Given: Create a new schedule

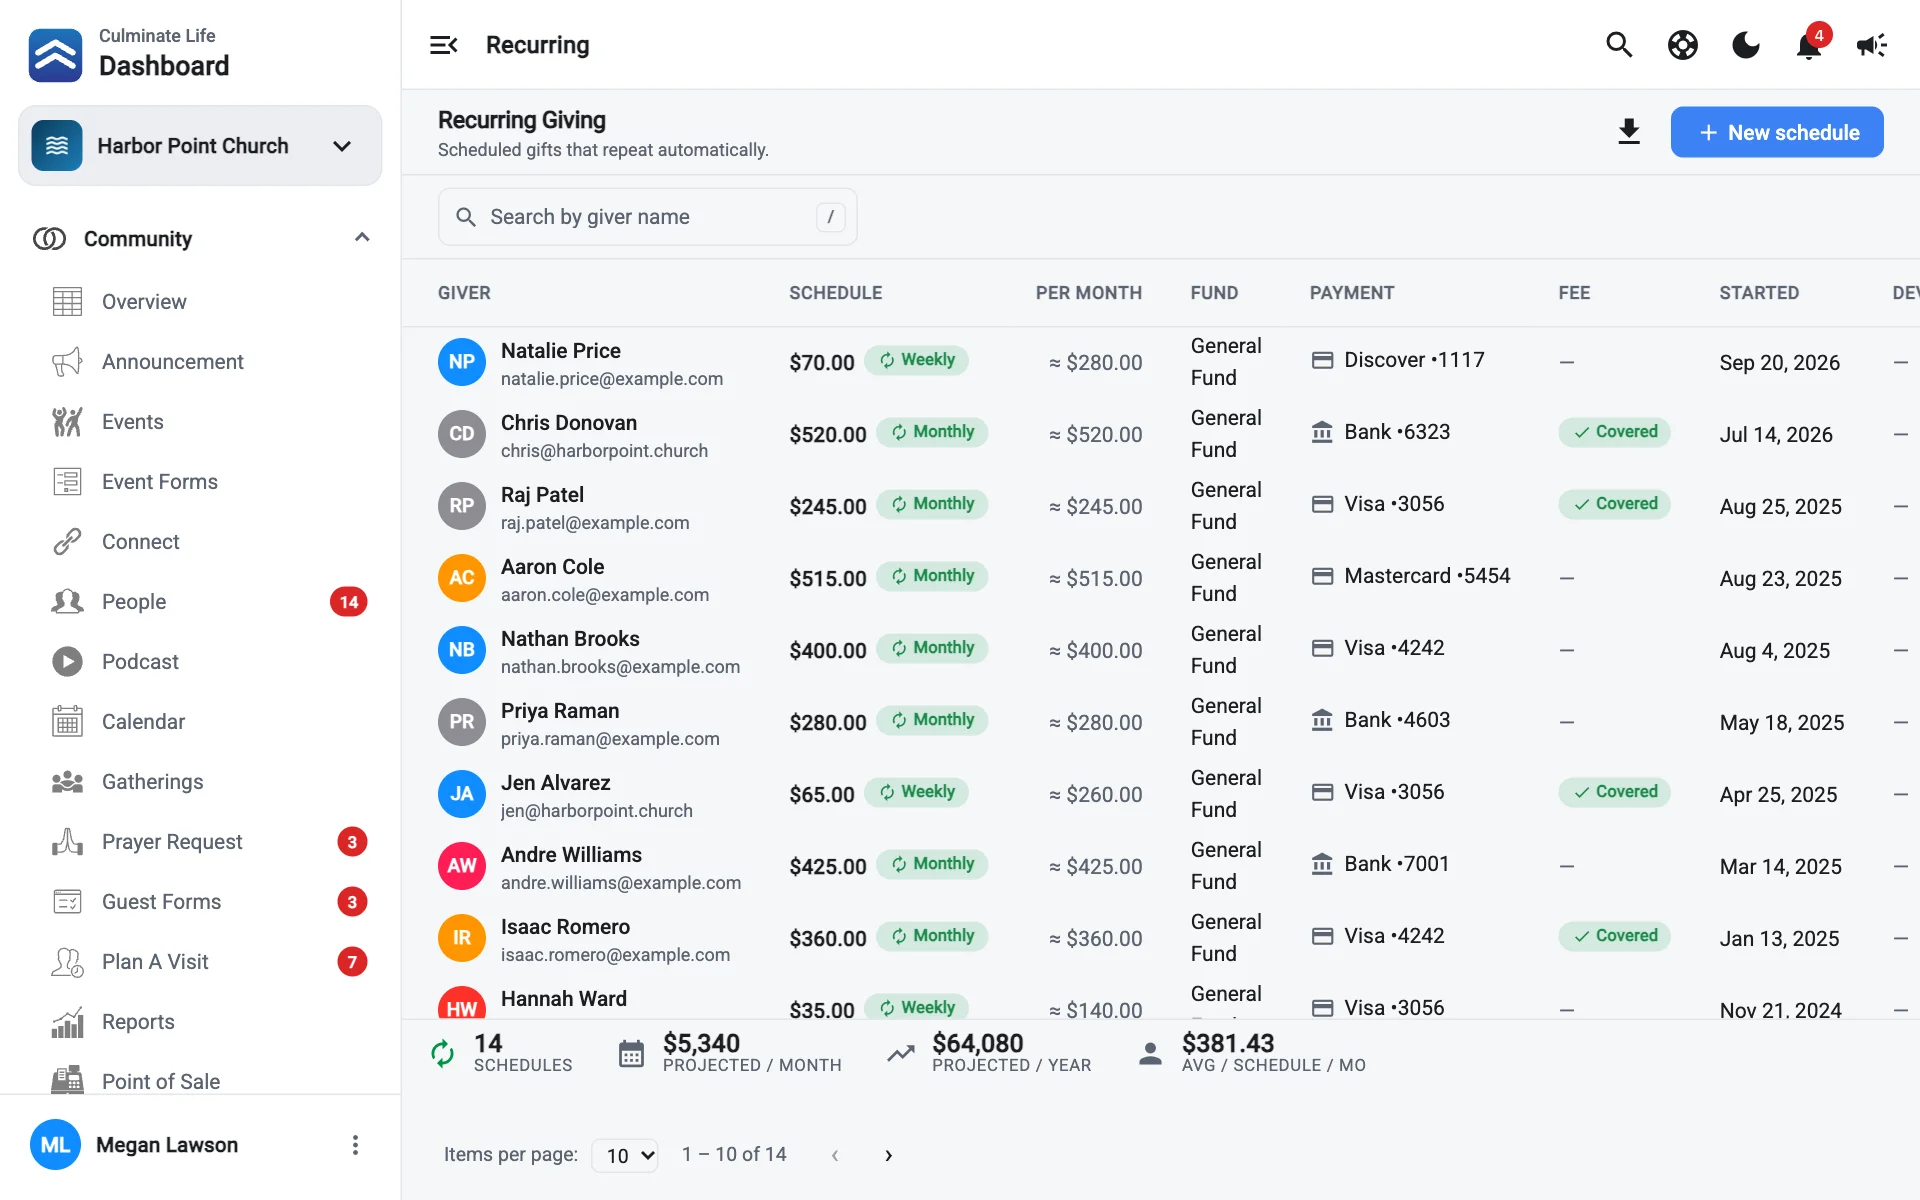Looking at the screenshot, I should 1777,132.
